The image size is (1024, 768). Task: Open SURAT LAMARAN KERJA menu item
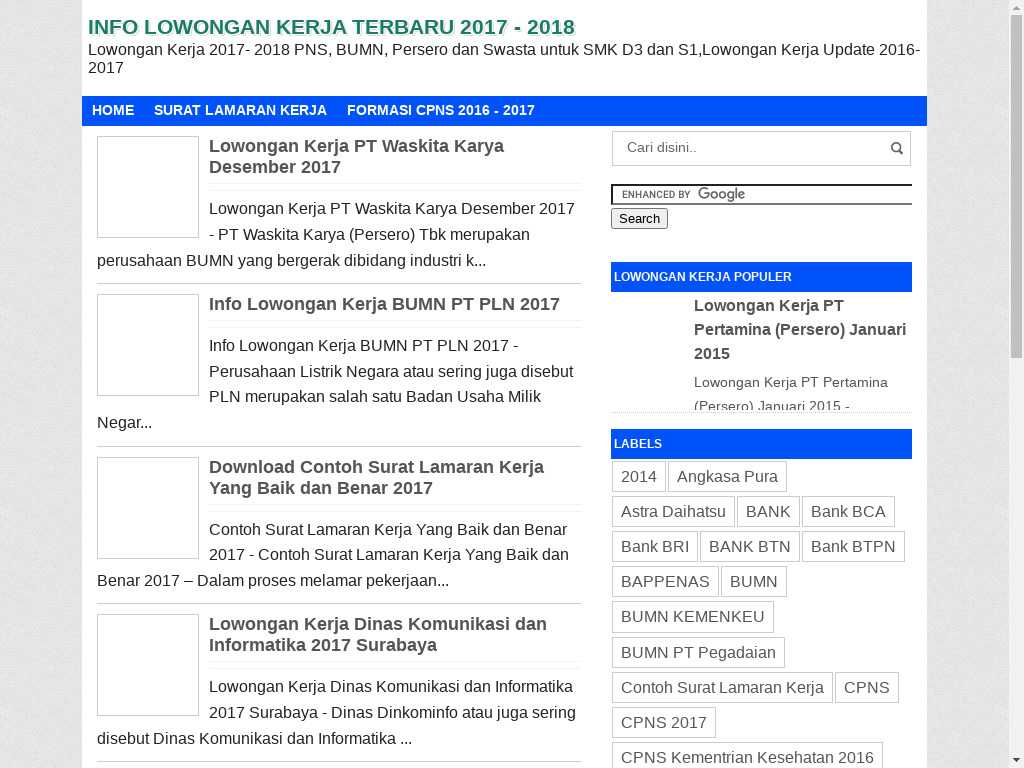(x=240, y=110)
